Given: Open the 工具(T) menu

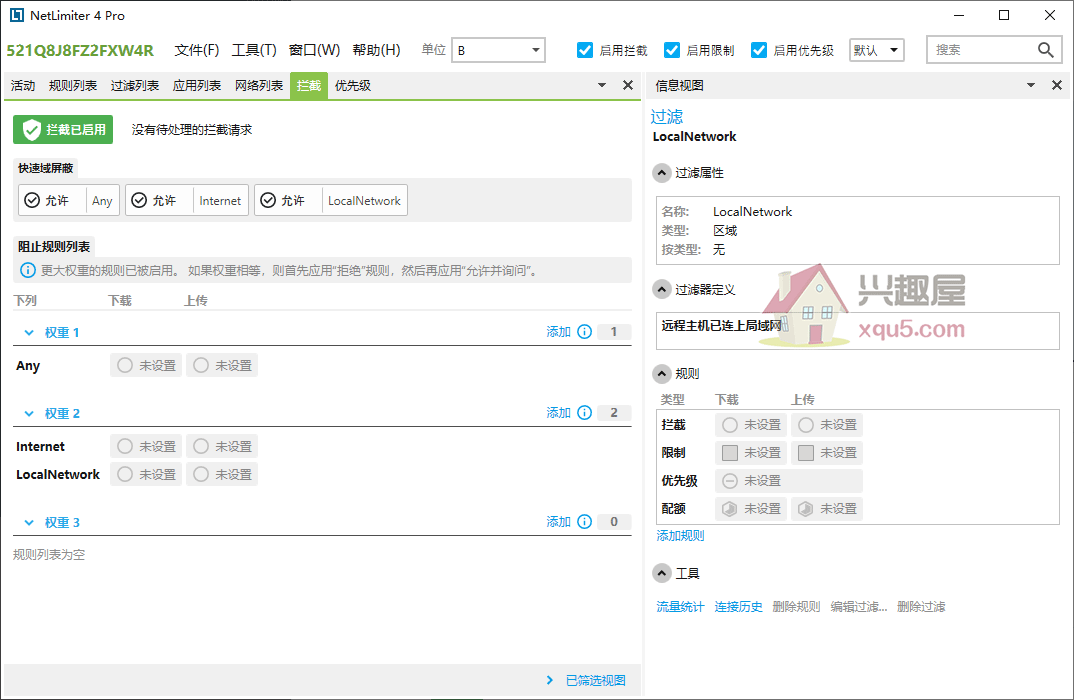Looking at the screenshot, I should tap(254, 50).
